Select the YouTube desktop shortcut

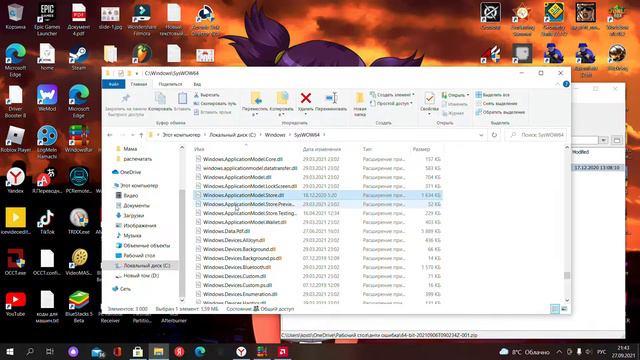click(x=16, y=304)
